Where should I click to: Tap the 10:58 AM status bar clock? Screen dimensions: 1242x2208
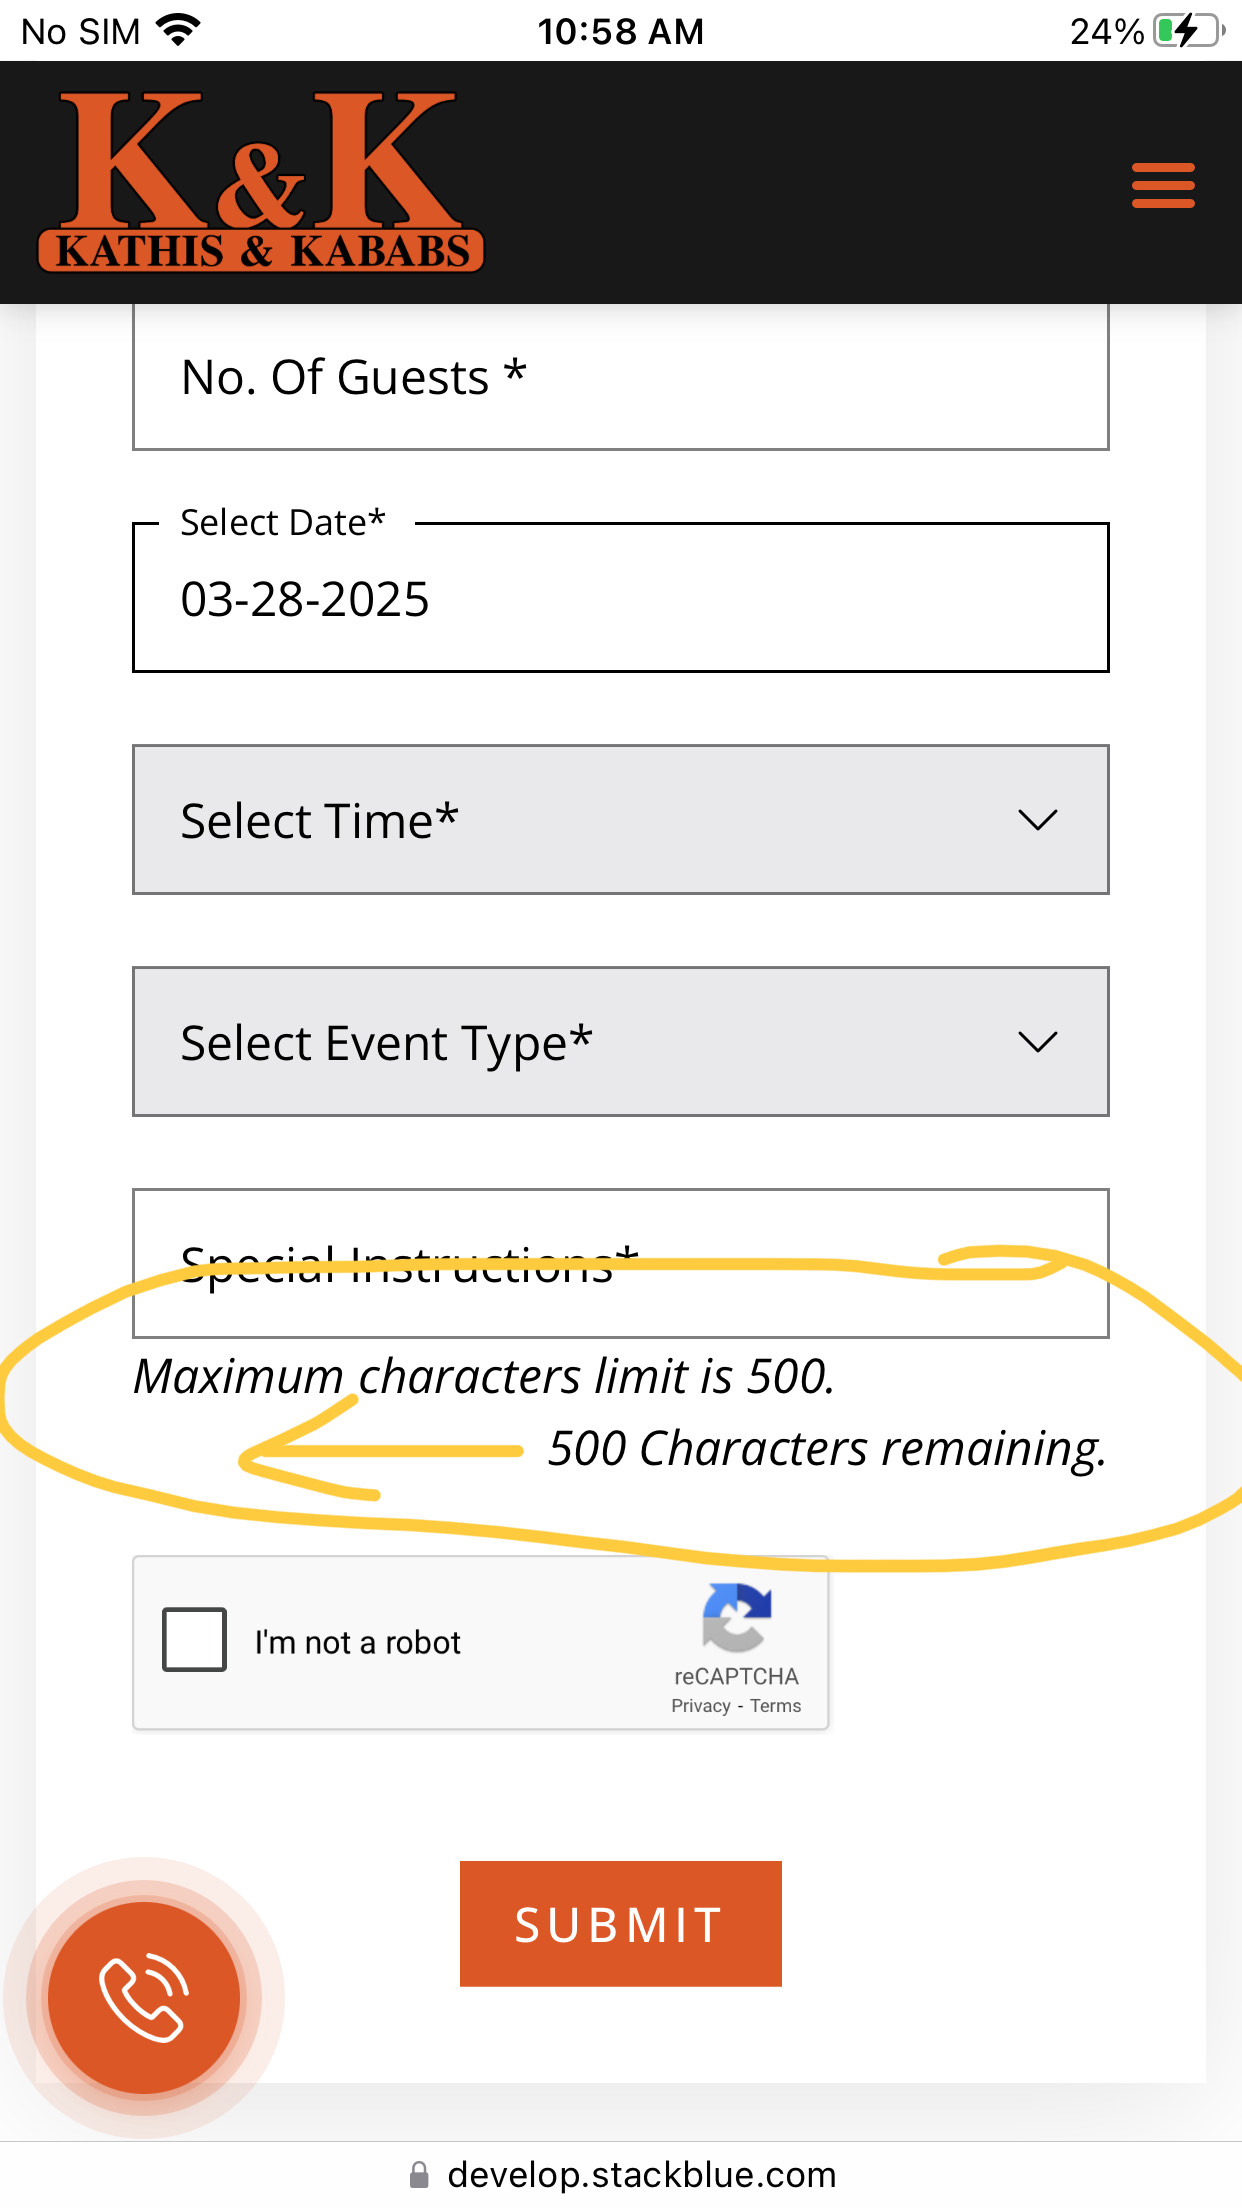tap(620, 32)
